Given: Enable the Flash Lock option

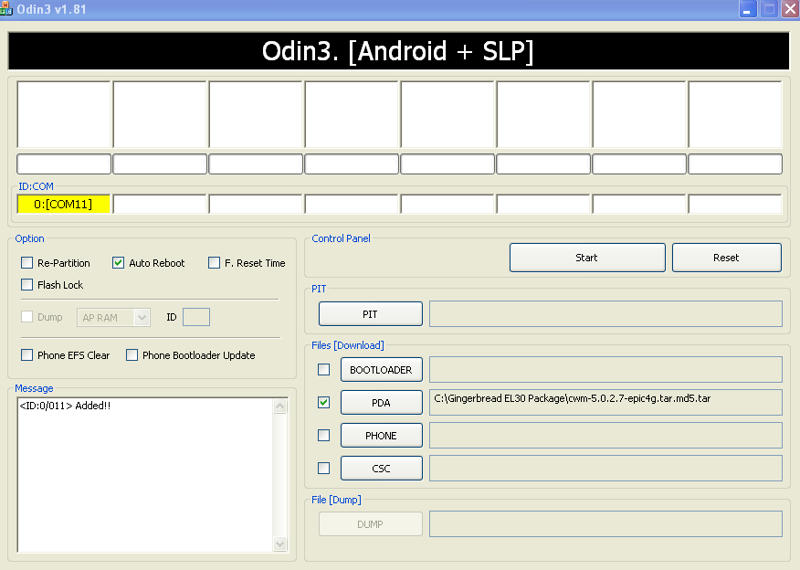Looking at the screenshot, I should (27, 284).
